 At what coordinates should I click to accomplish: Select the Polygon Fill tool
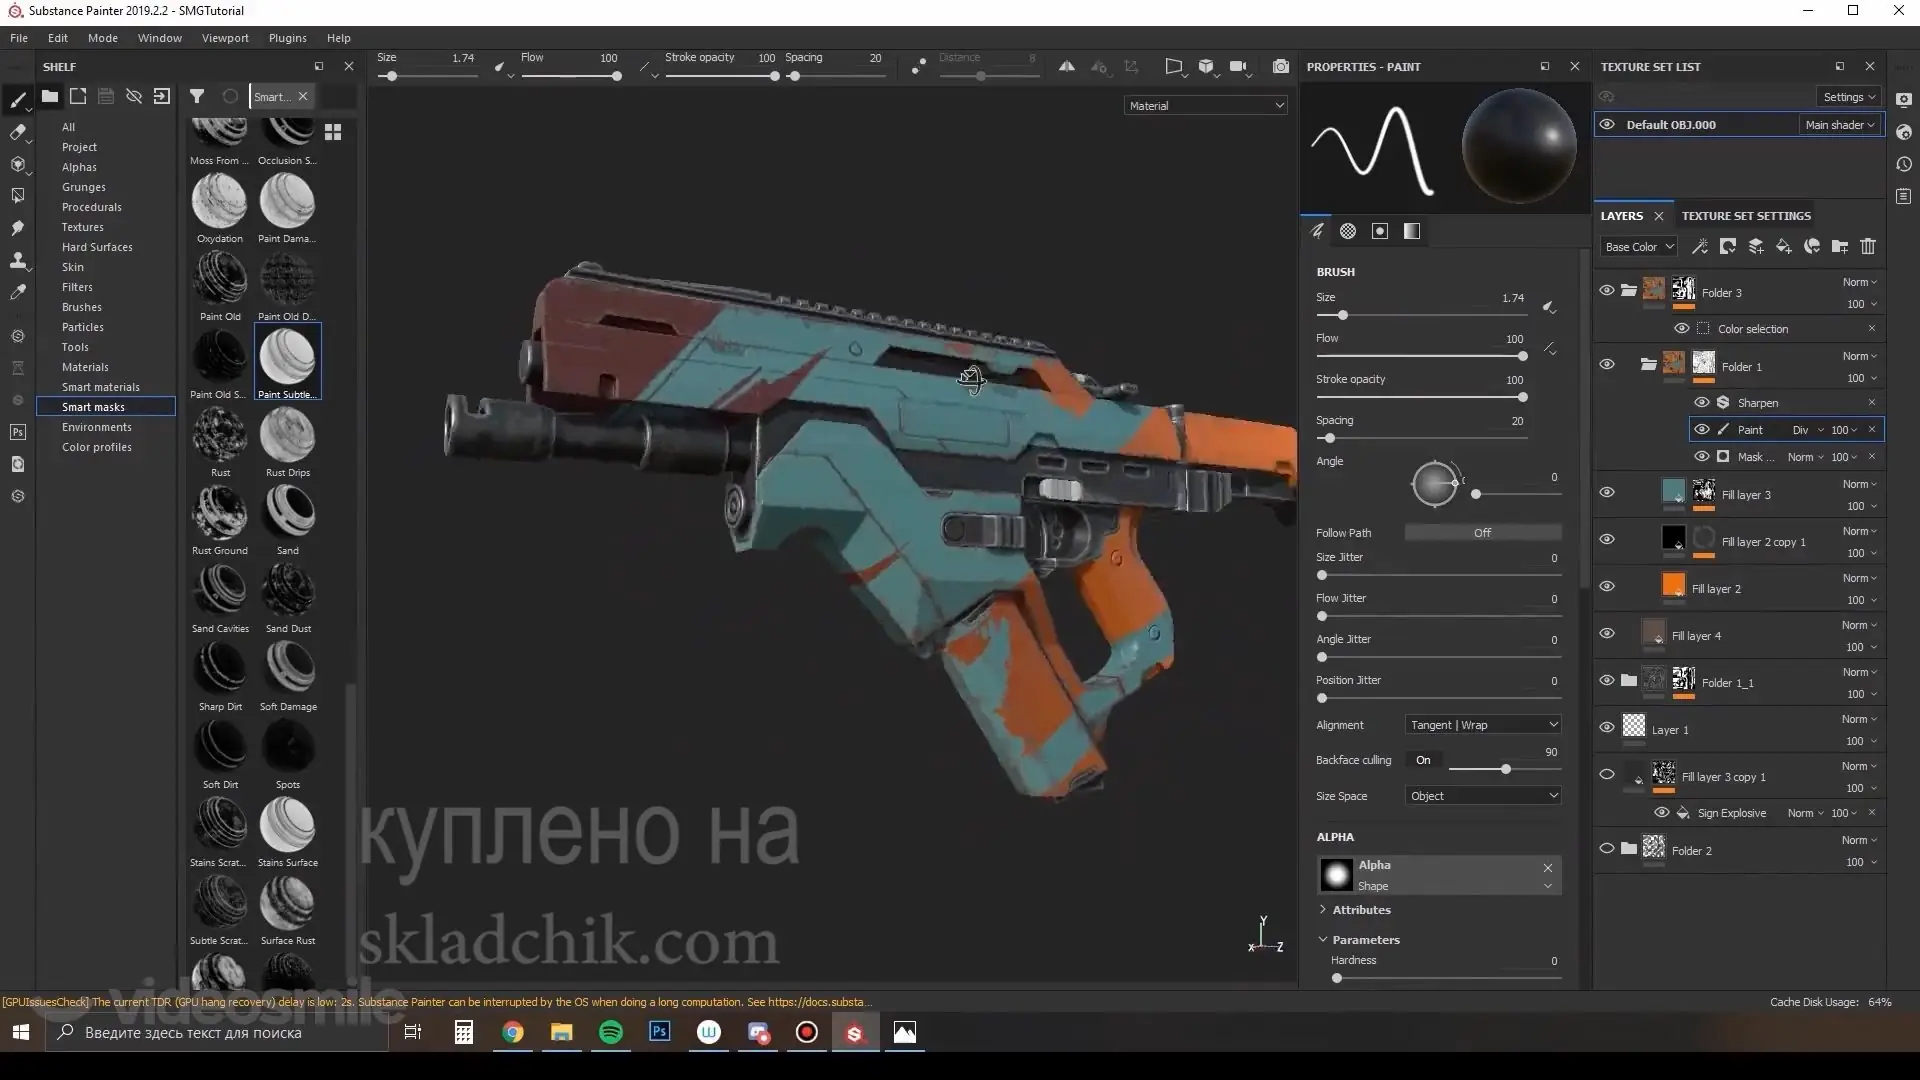pyautogui.click(x=17, y=195)
